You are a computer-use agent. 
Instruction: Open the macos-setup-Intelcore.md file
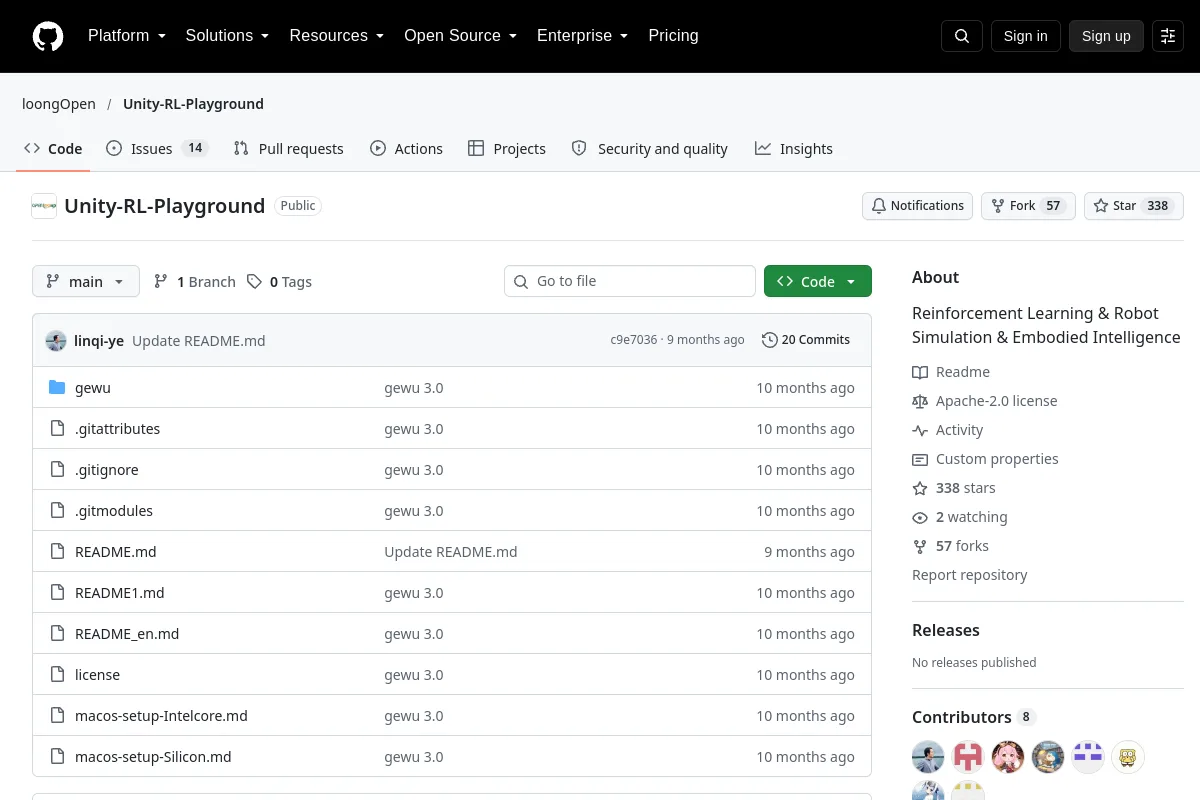click(x=161, y=716)
